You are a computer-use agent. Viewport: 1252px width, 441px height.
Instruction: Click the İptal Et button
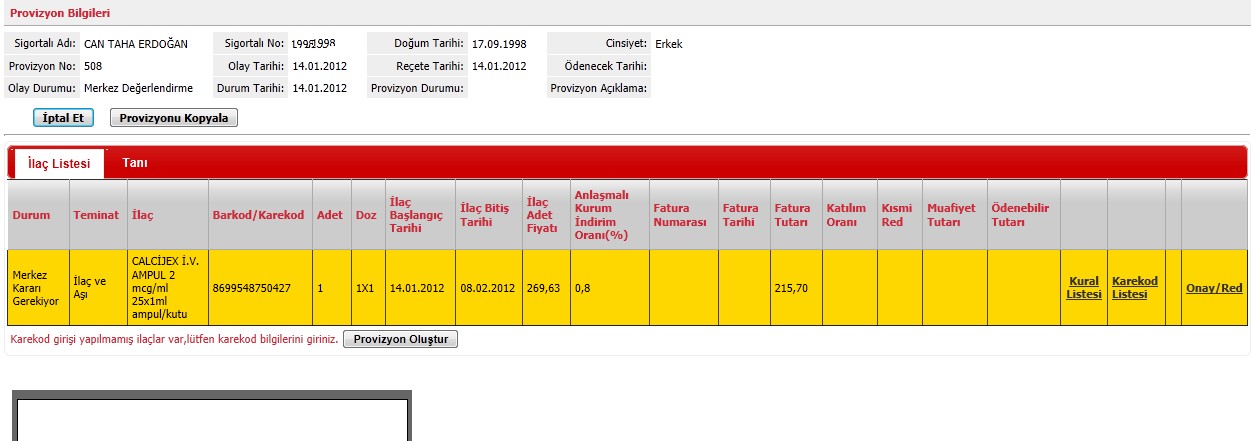[63, 118]
